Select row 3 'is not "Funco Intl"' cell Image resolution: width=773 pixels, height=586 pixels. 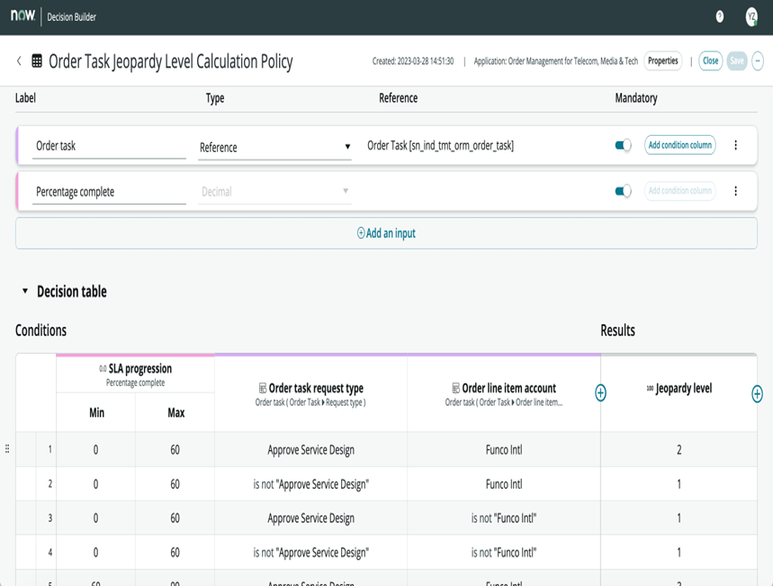pos(504,518)
